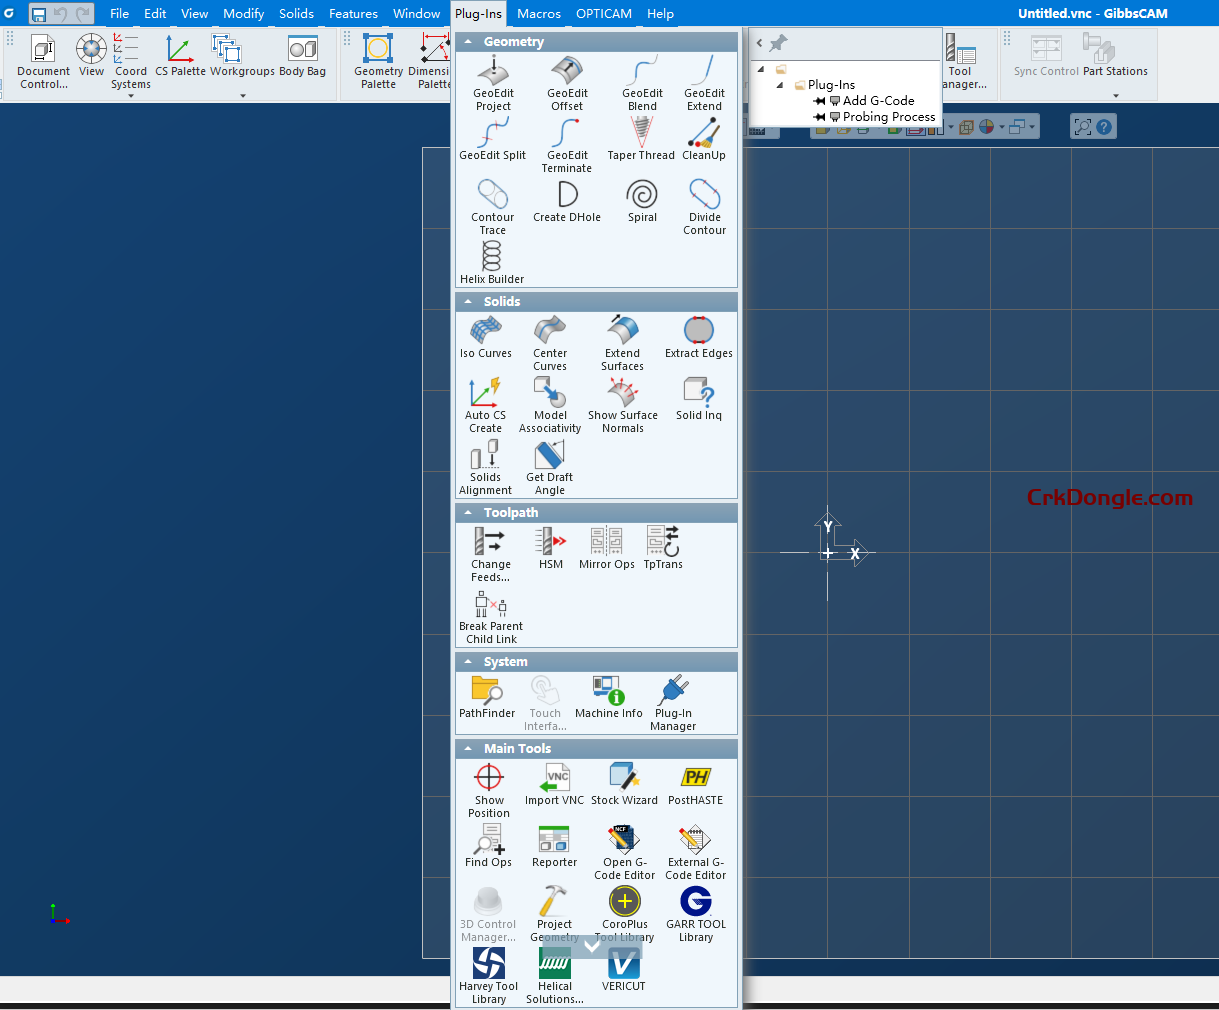Collapse the Solids section

pyautogui.click(x=467, y=301)
